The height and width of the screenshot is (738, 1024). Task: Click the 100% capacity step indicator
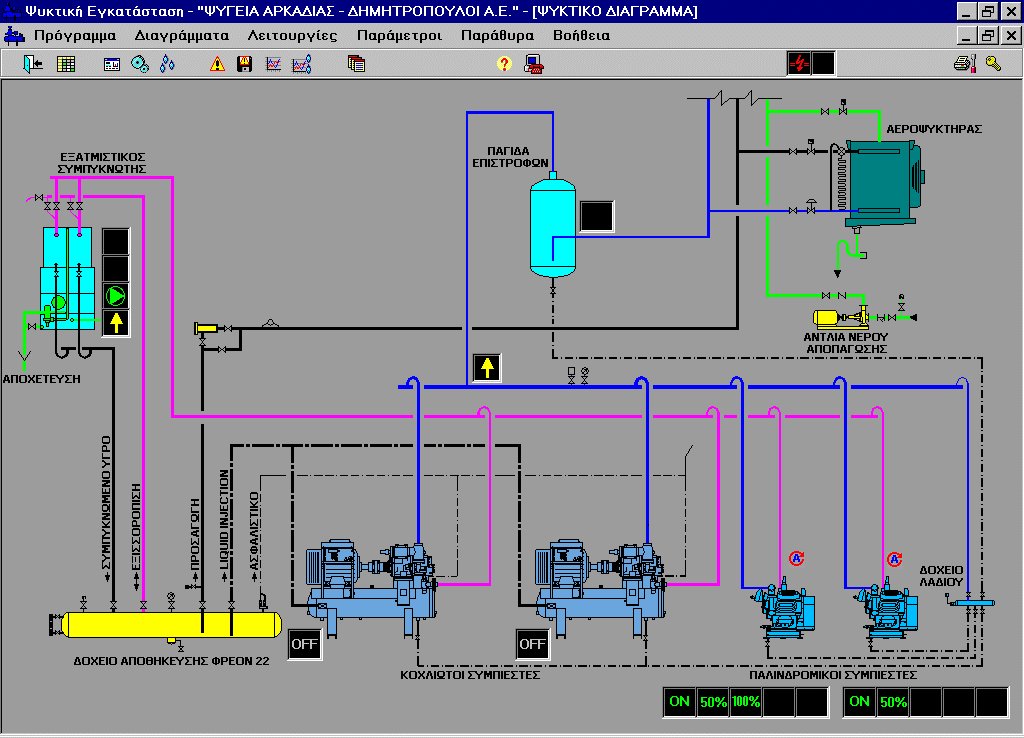pos(746,702)
